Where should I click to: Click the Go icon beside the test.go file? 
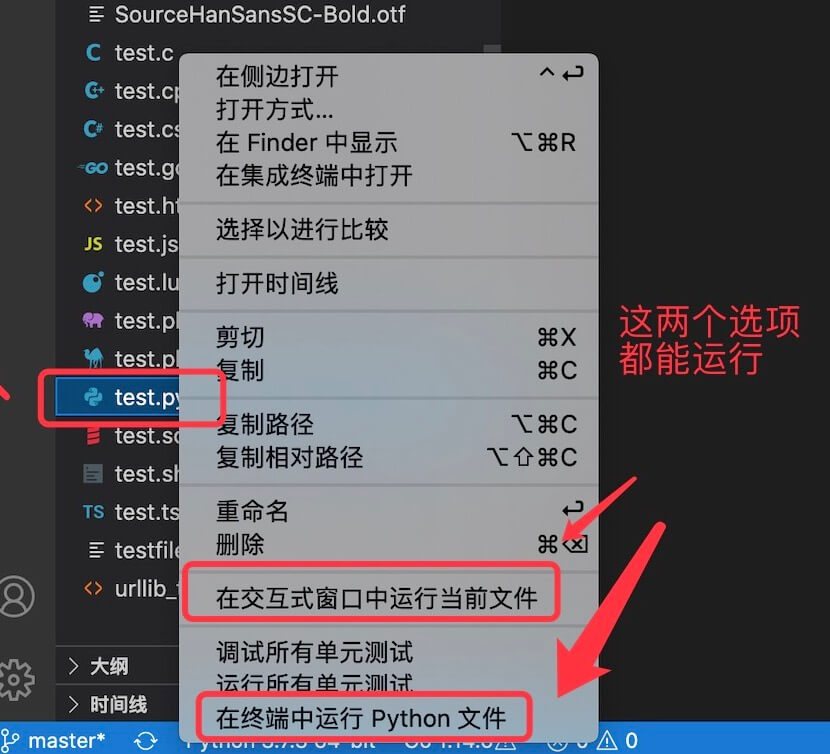93,168
